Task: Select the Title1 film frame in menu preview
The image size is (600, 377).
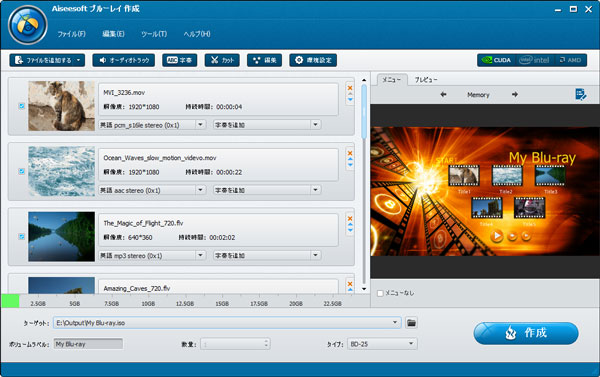Action: point(464,176)
